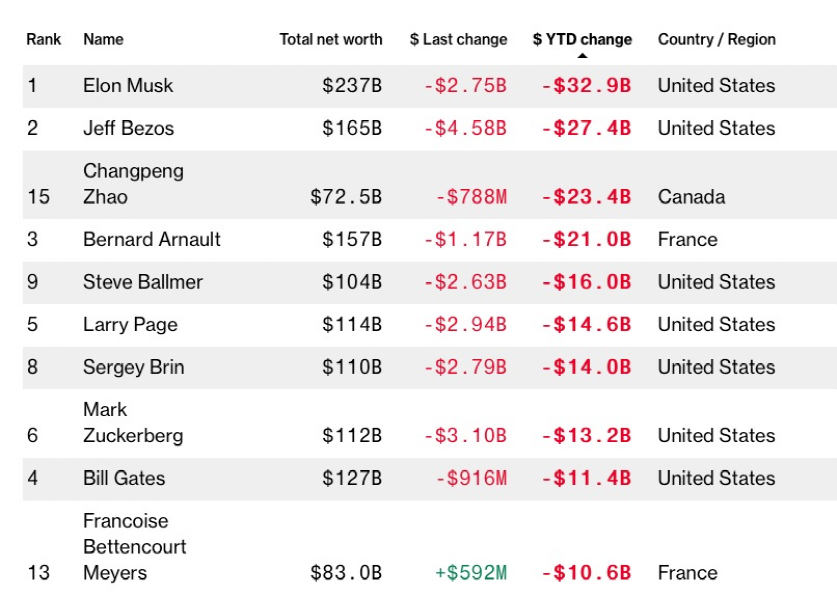Click the $ YTD change header

pyautogui.click(x=582, y=40)
